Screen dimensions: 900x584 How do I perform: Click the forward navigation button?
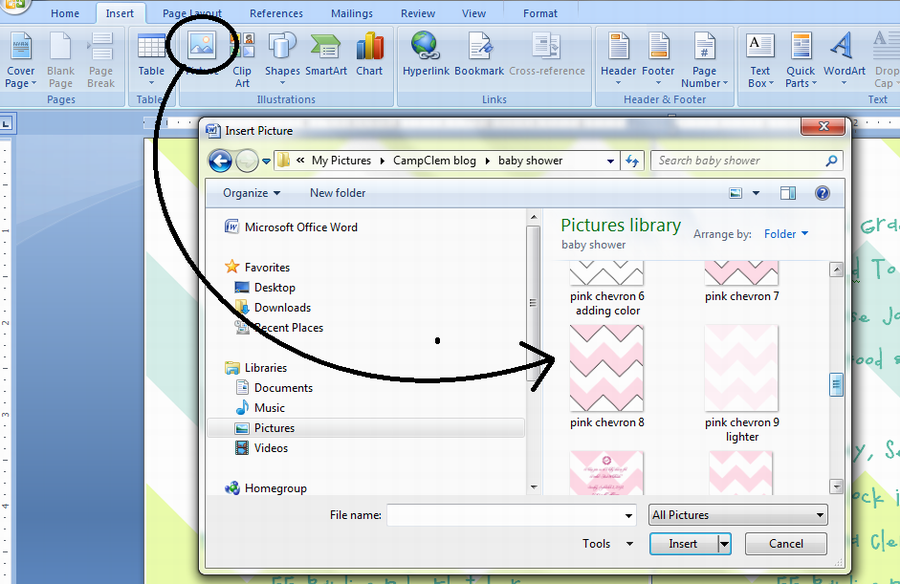(x=247, y=161)
